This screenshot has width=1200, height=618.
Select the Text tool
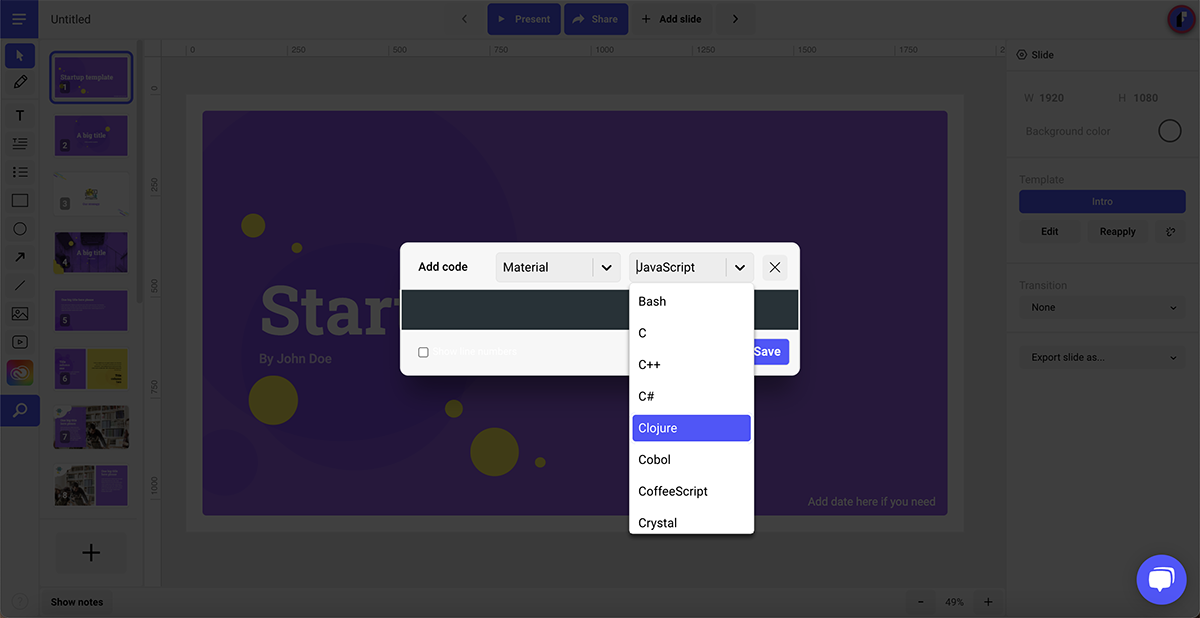coord(20,116)
